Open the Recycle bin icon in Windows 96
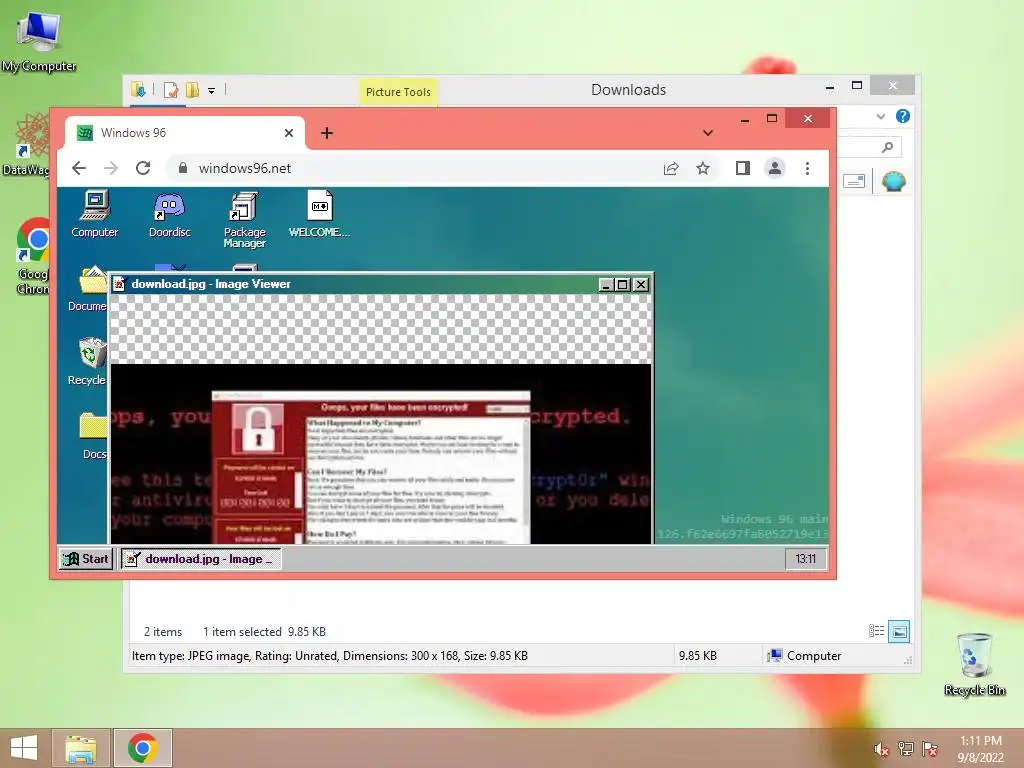 tap(88, 362)
